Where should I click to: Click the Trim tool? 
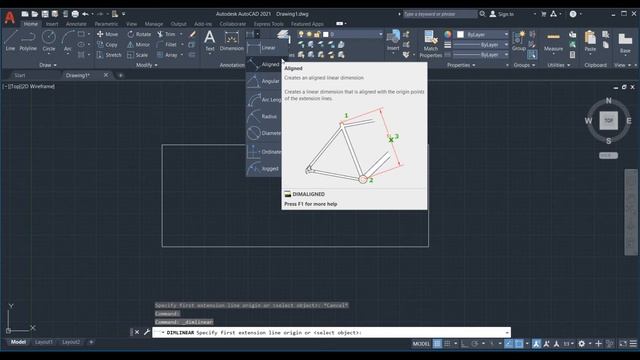(166, 34)
